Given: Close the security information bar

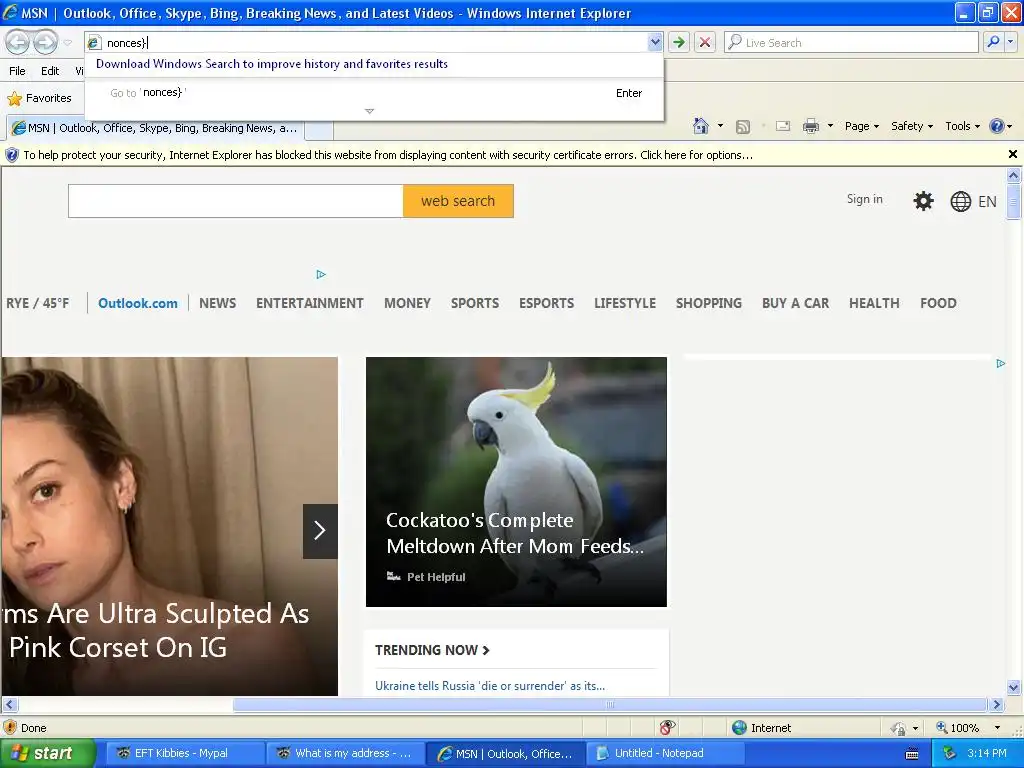Looking at the screenshot, I should point(1012,154).
